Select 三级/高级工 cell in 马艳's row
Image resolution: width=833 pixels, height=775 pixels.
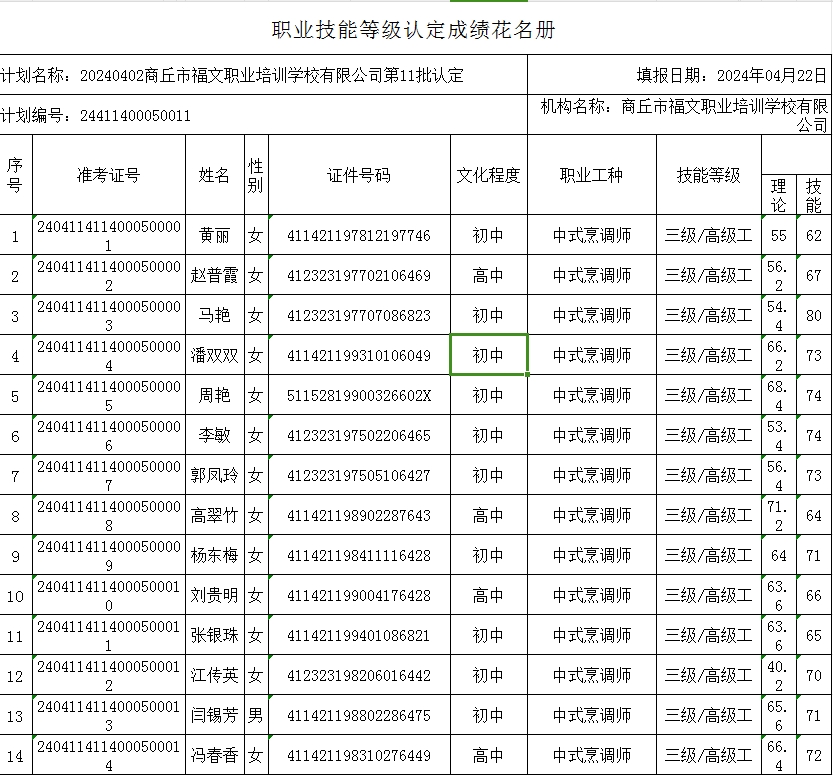click(709, 315)
